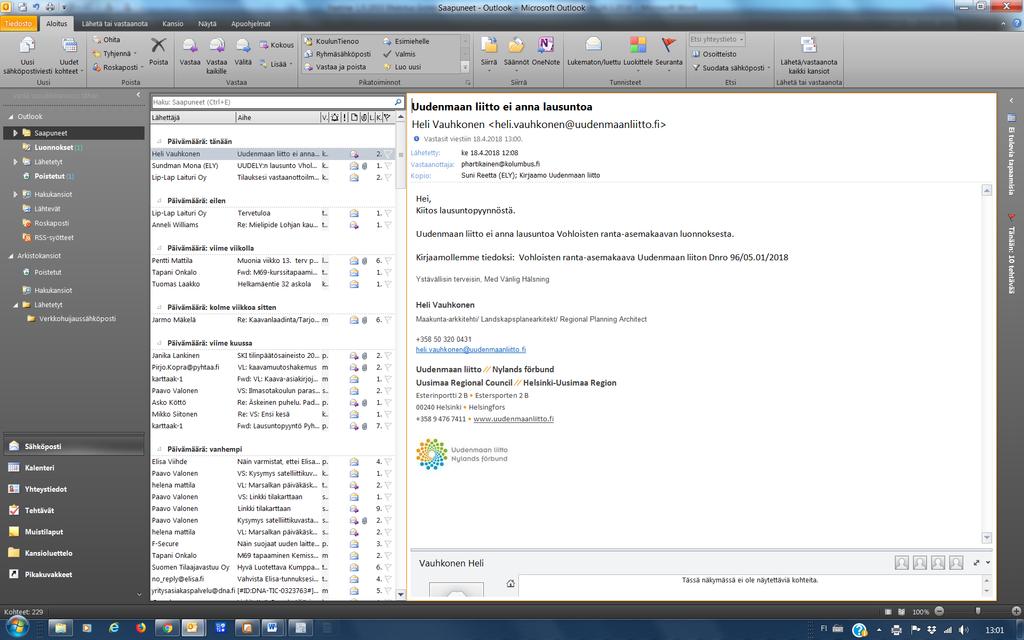Open the Säännöt rules dropdown

tap(516, 54)
